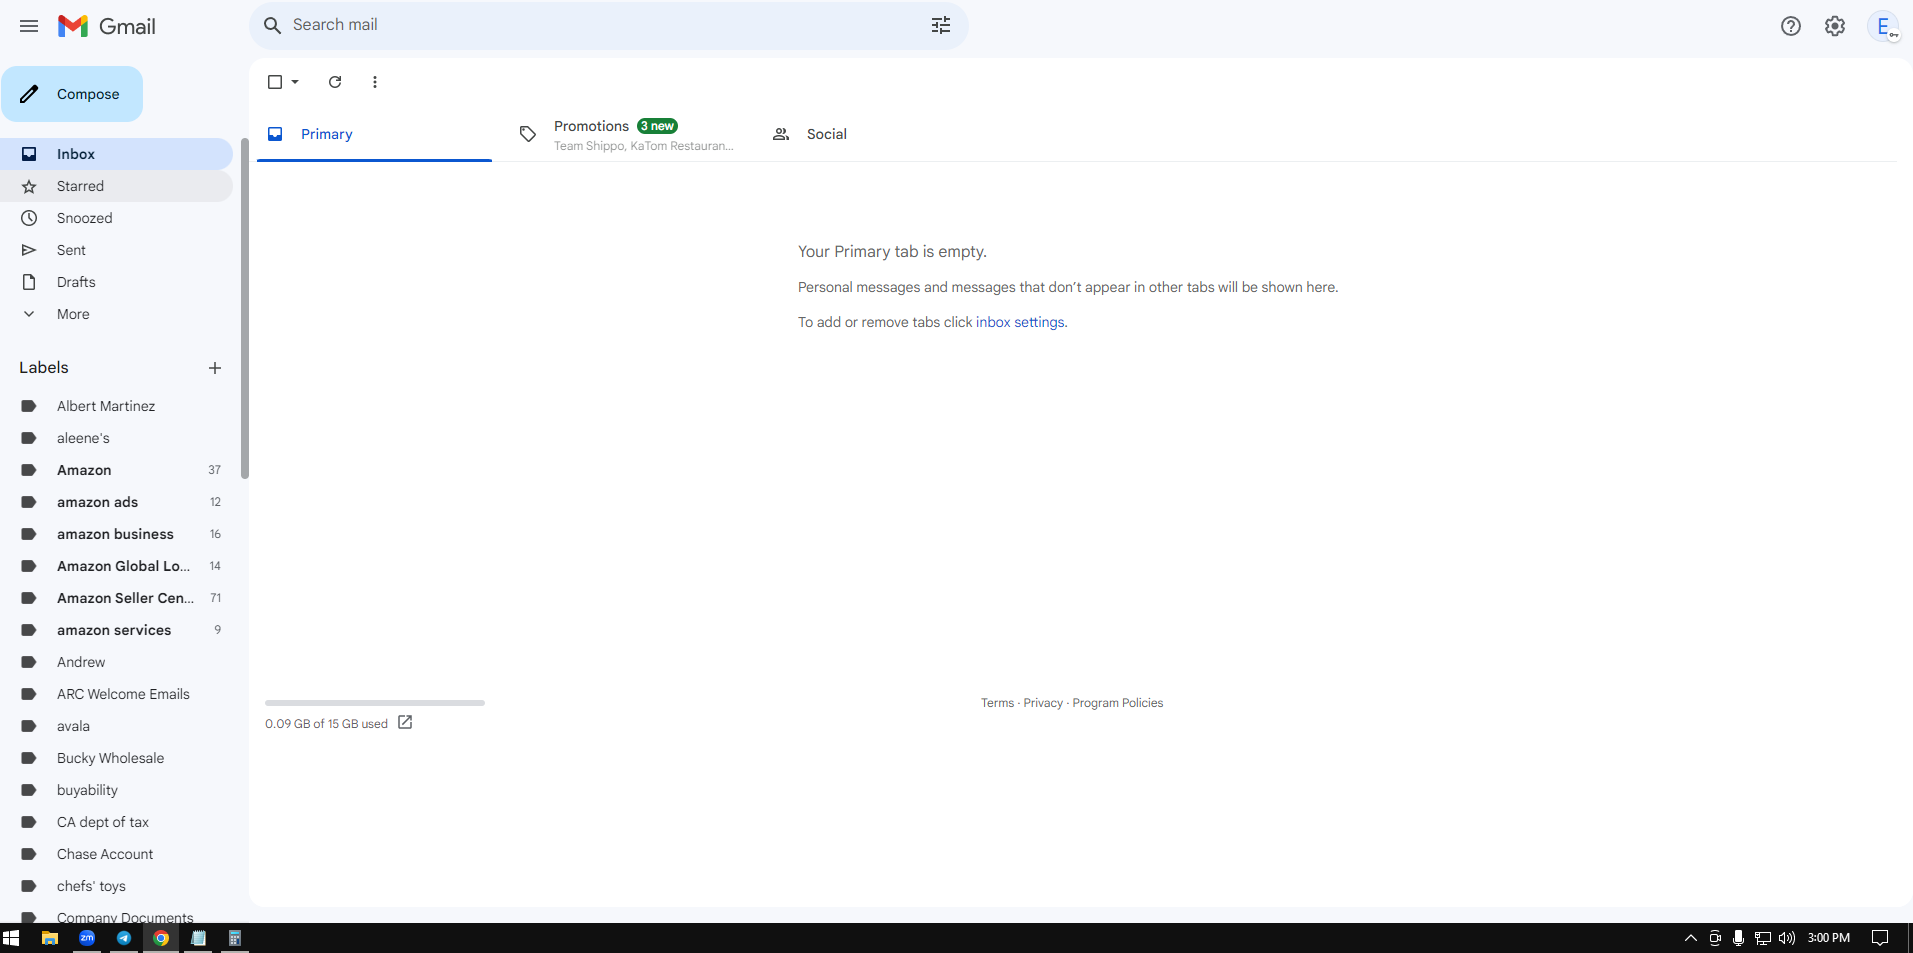Open the Snoozed folder

(116, 218)
